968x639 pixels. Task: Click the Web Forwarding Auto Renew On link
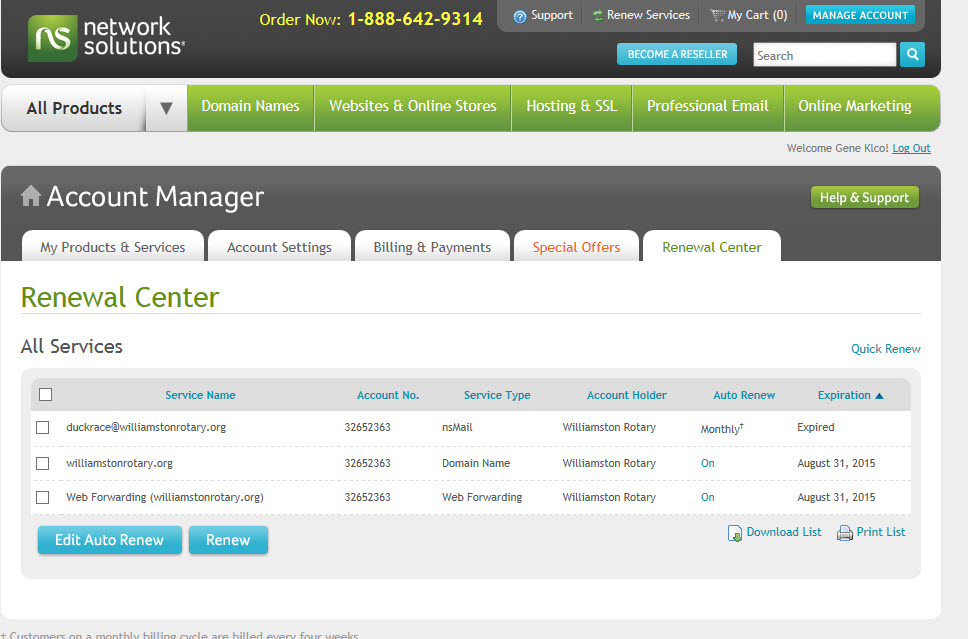[707, 497]
